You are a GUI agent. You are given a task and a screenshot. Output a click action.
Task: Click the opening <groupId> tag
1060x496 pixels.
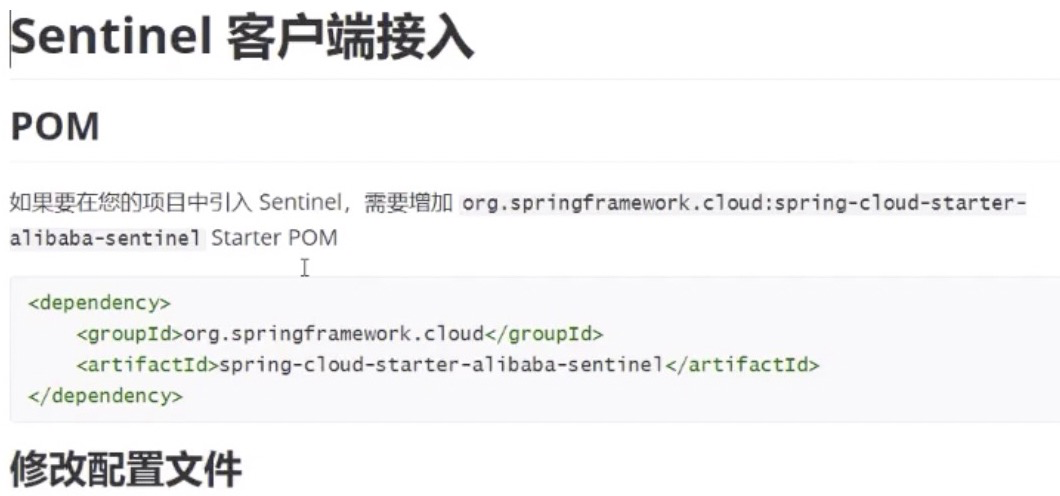(x=130, y=334)
